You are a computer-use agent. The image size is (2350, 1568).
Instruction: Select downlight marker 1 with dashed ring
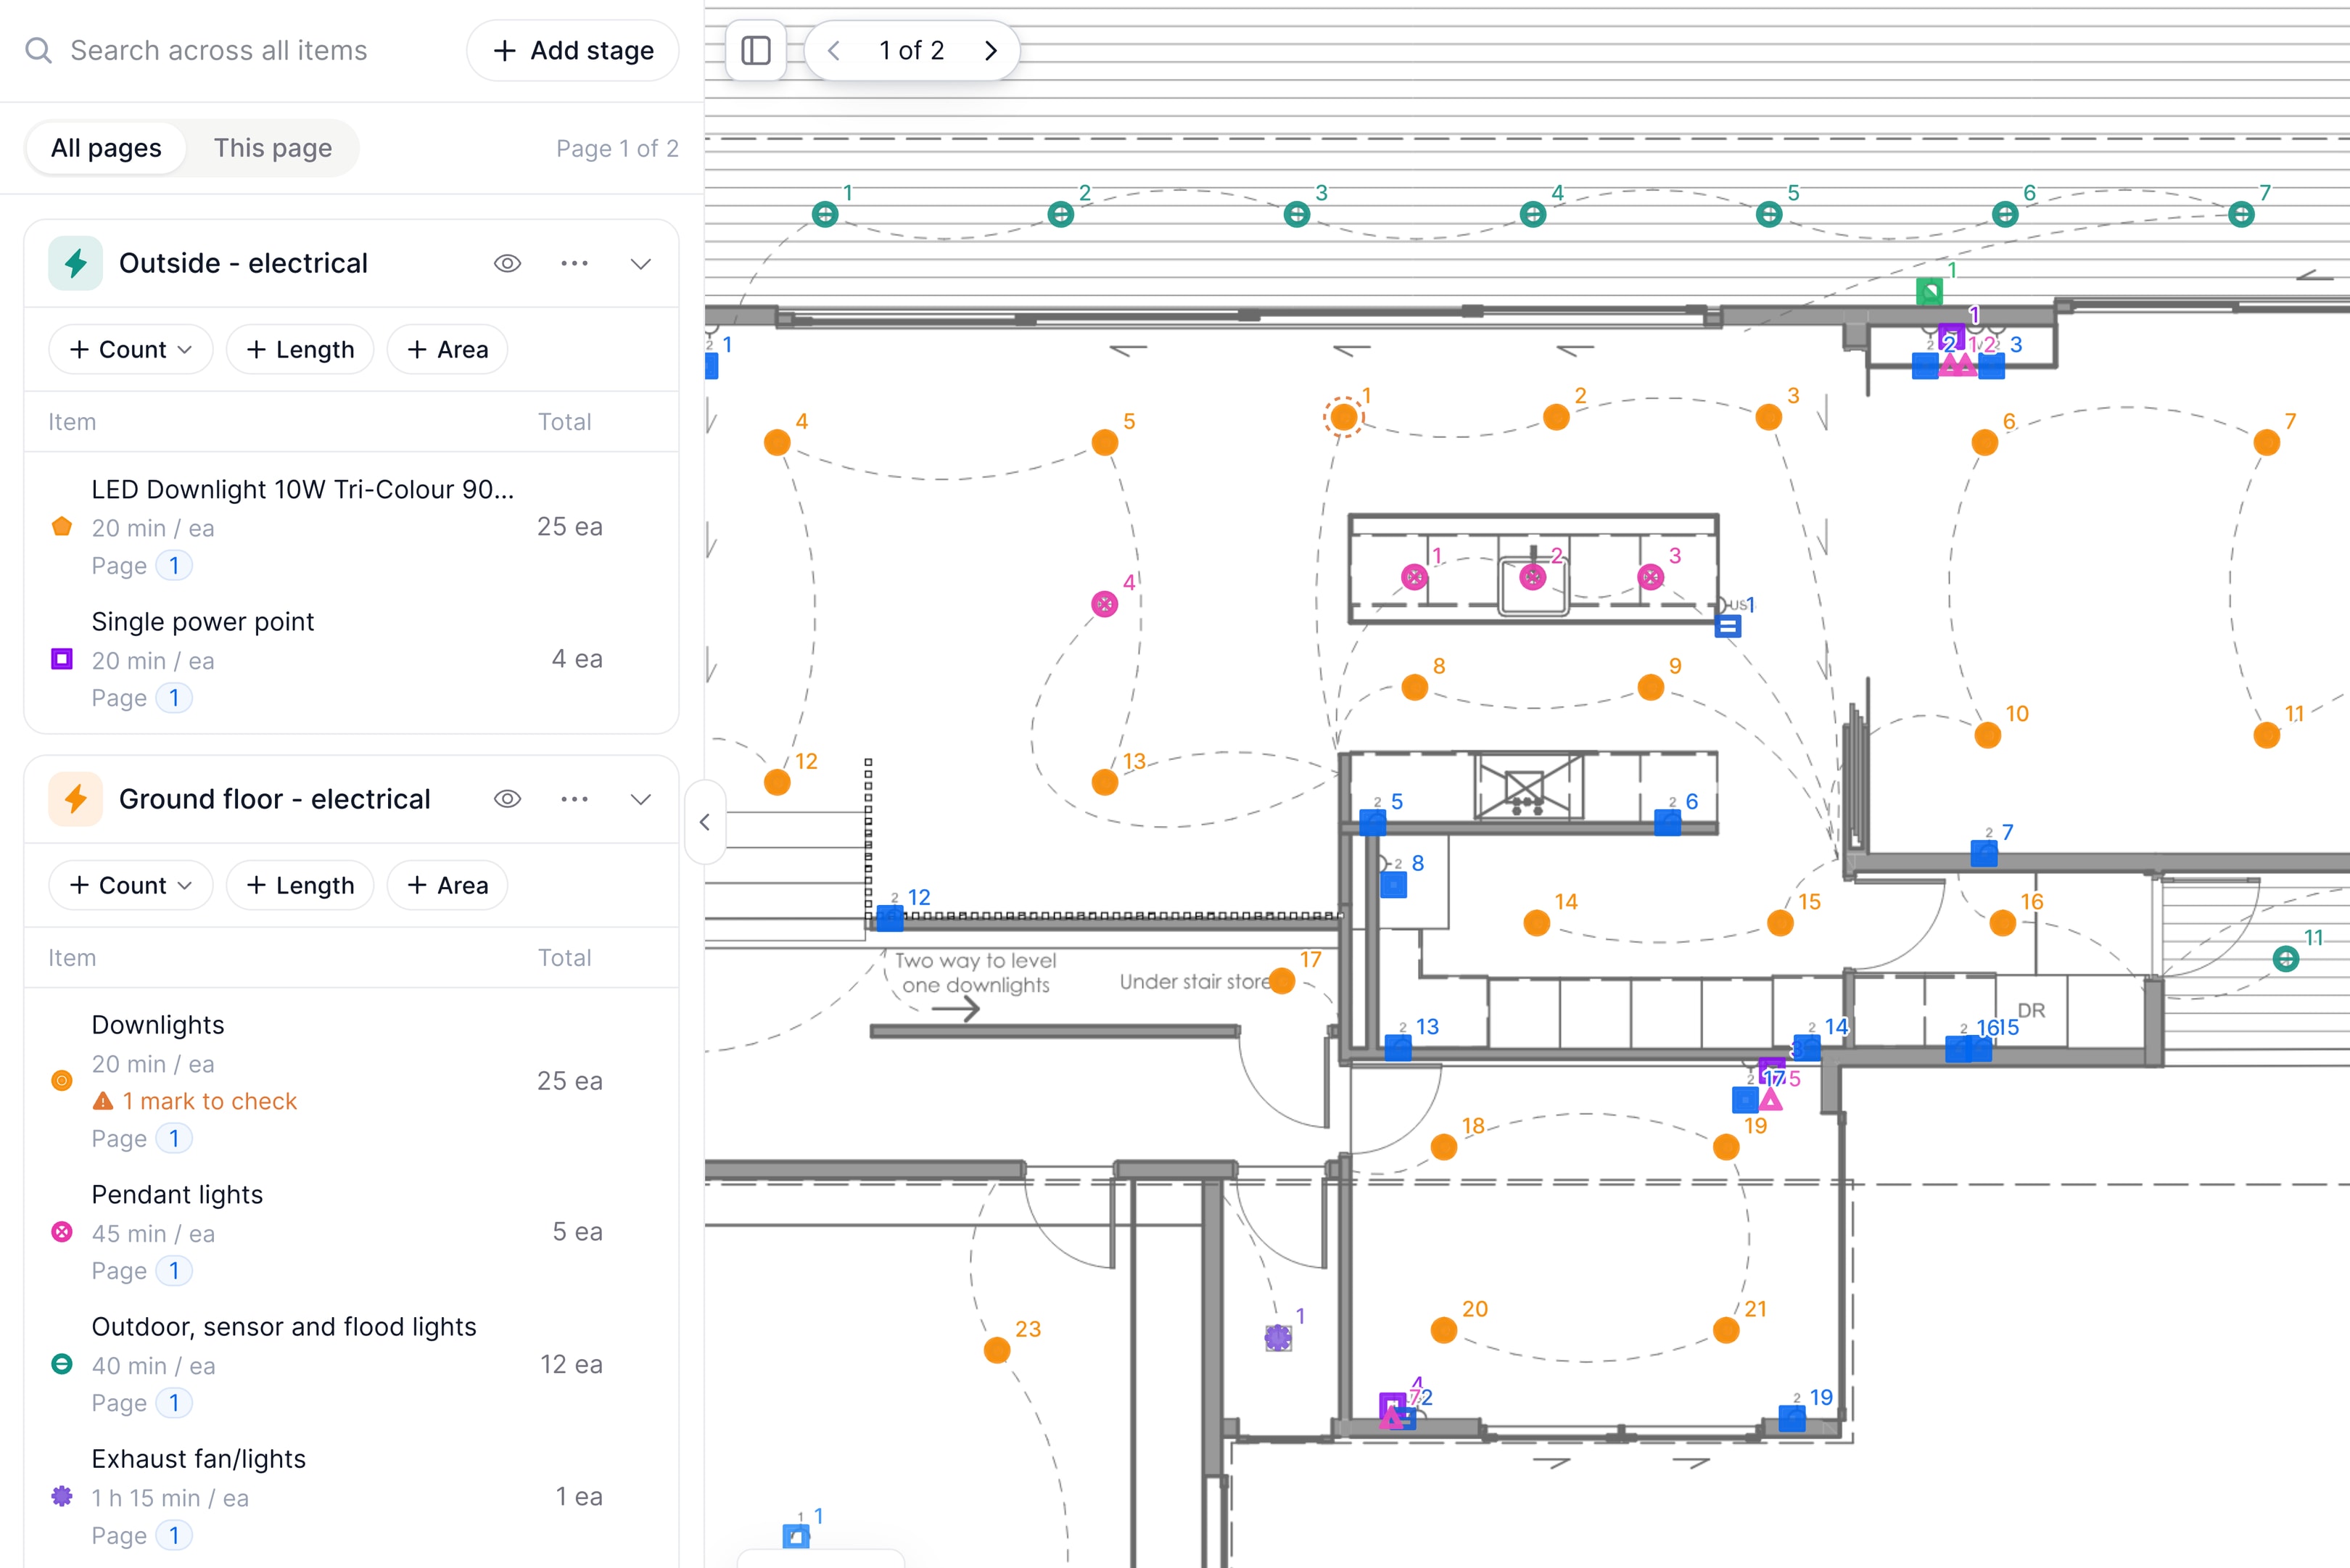(x=1344, y=416)
